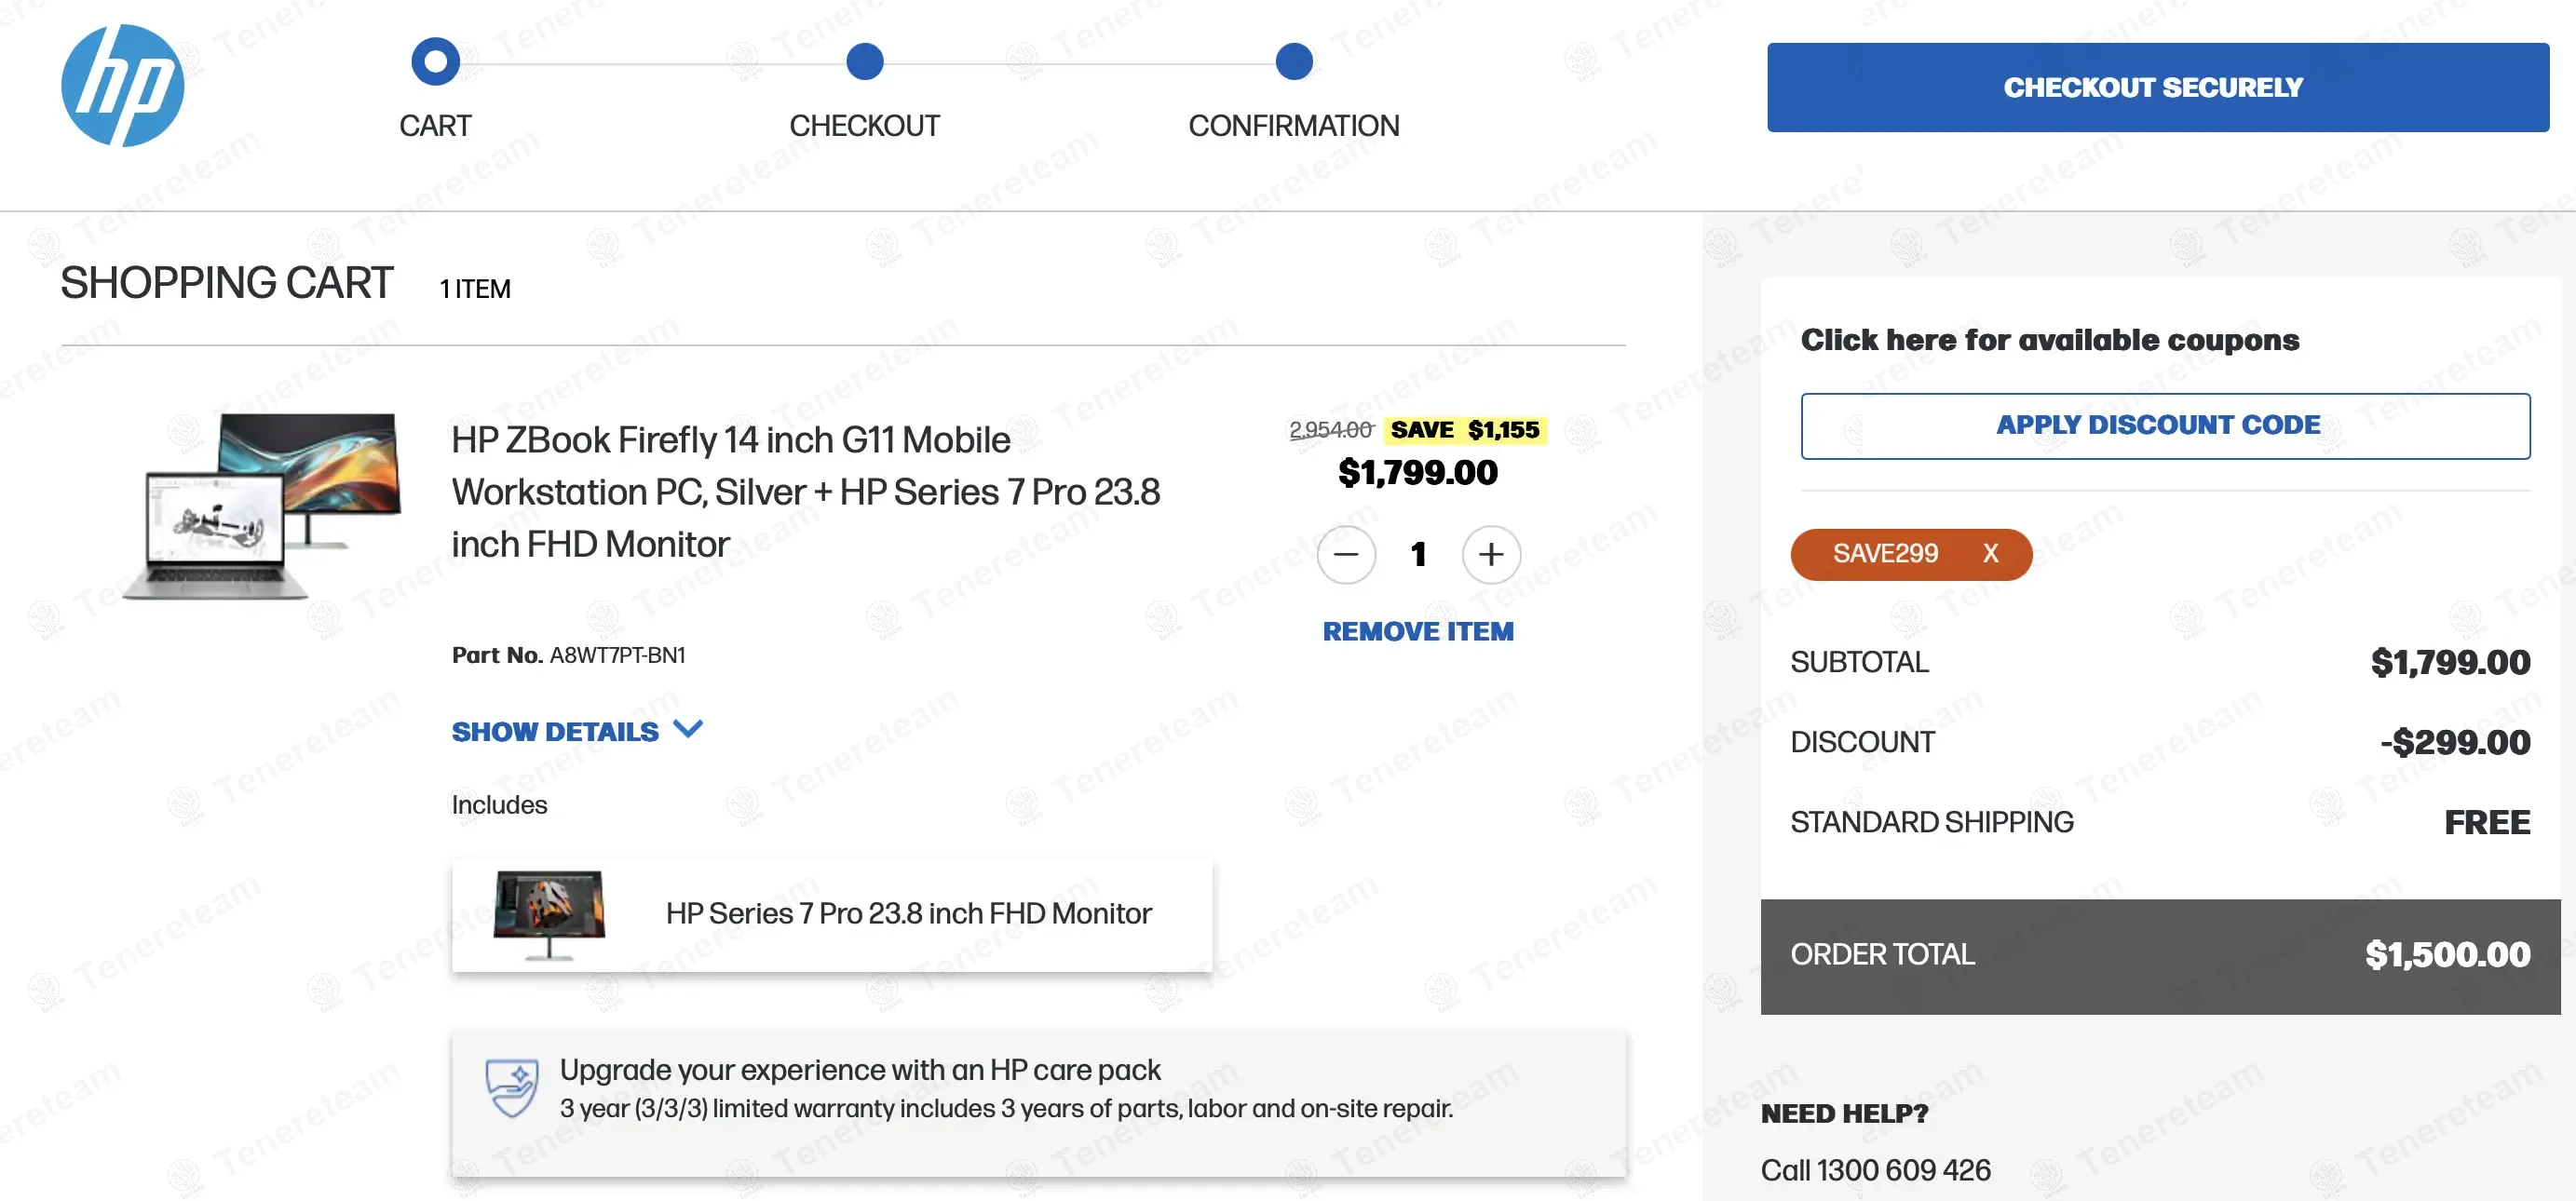The width and height of the screenshot is (2576, 1201).
Task: Click HP care pack shield icon
Action: (511, 1087)
